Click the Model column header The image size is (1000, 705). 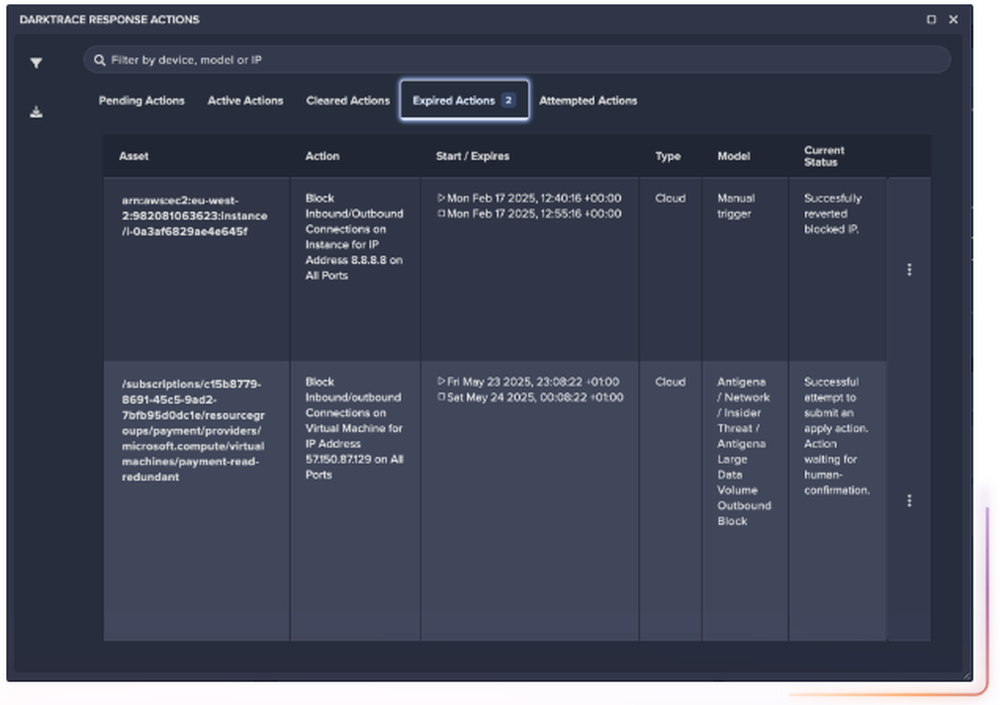tap(733, 156)
